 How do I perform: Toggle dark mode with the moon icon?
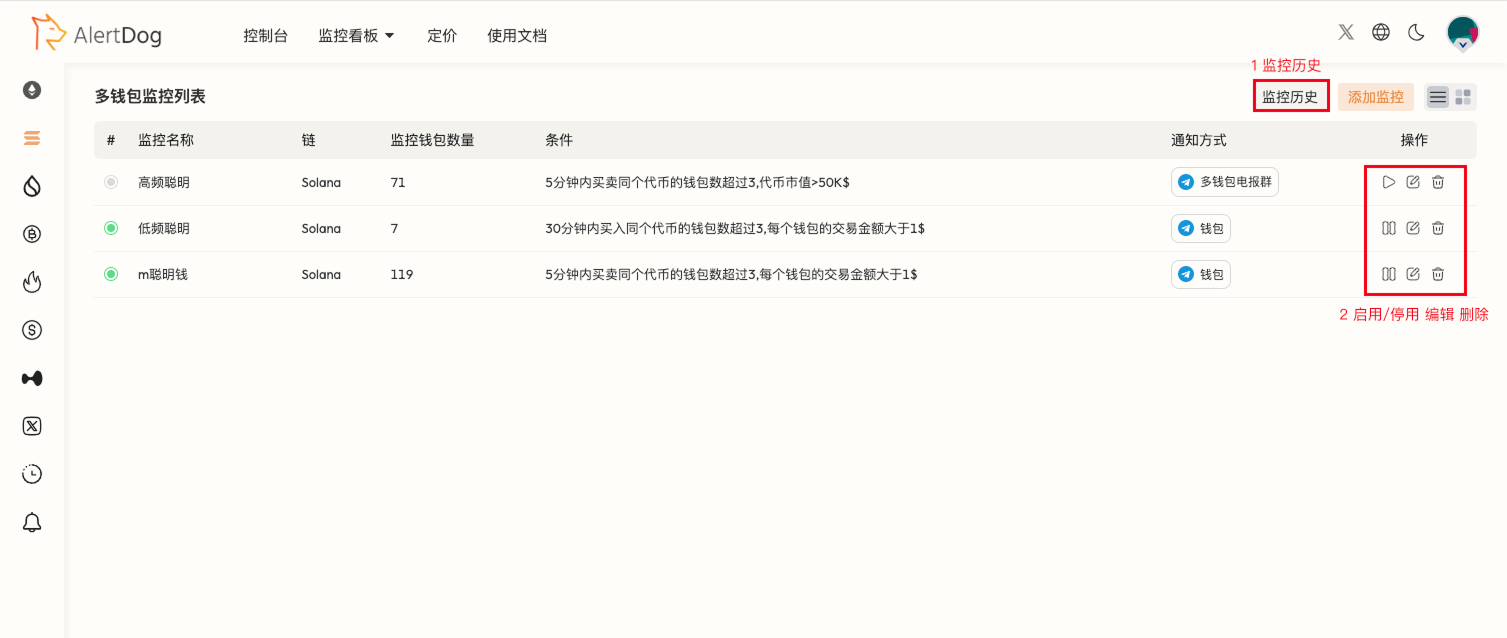click(1415, 31)
